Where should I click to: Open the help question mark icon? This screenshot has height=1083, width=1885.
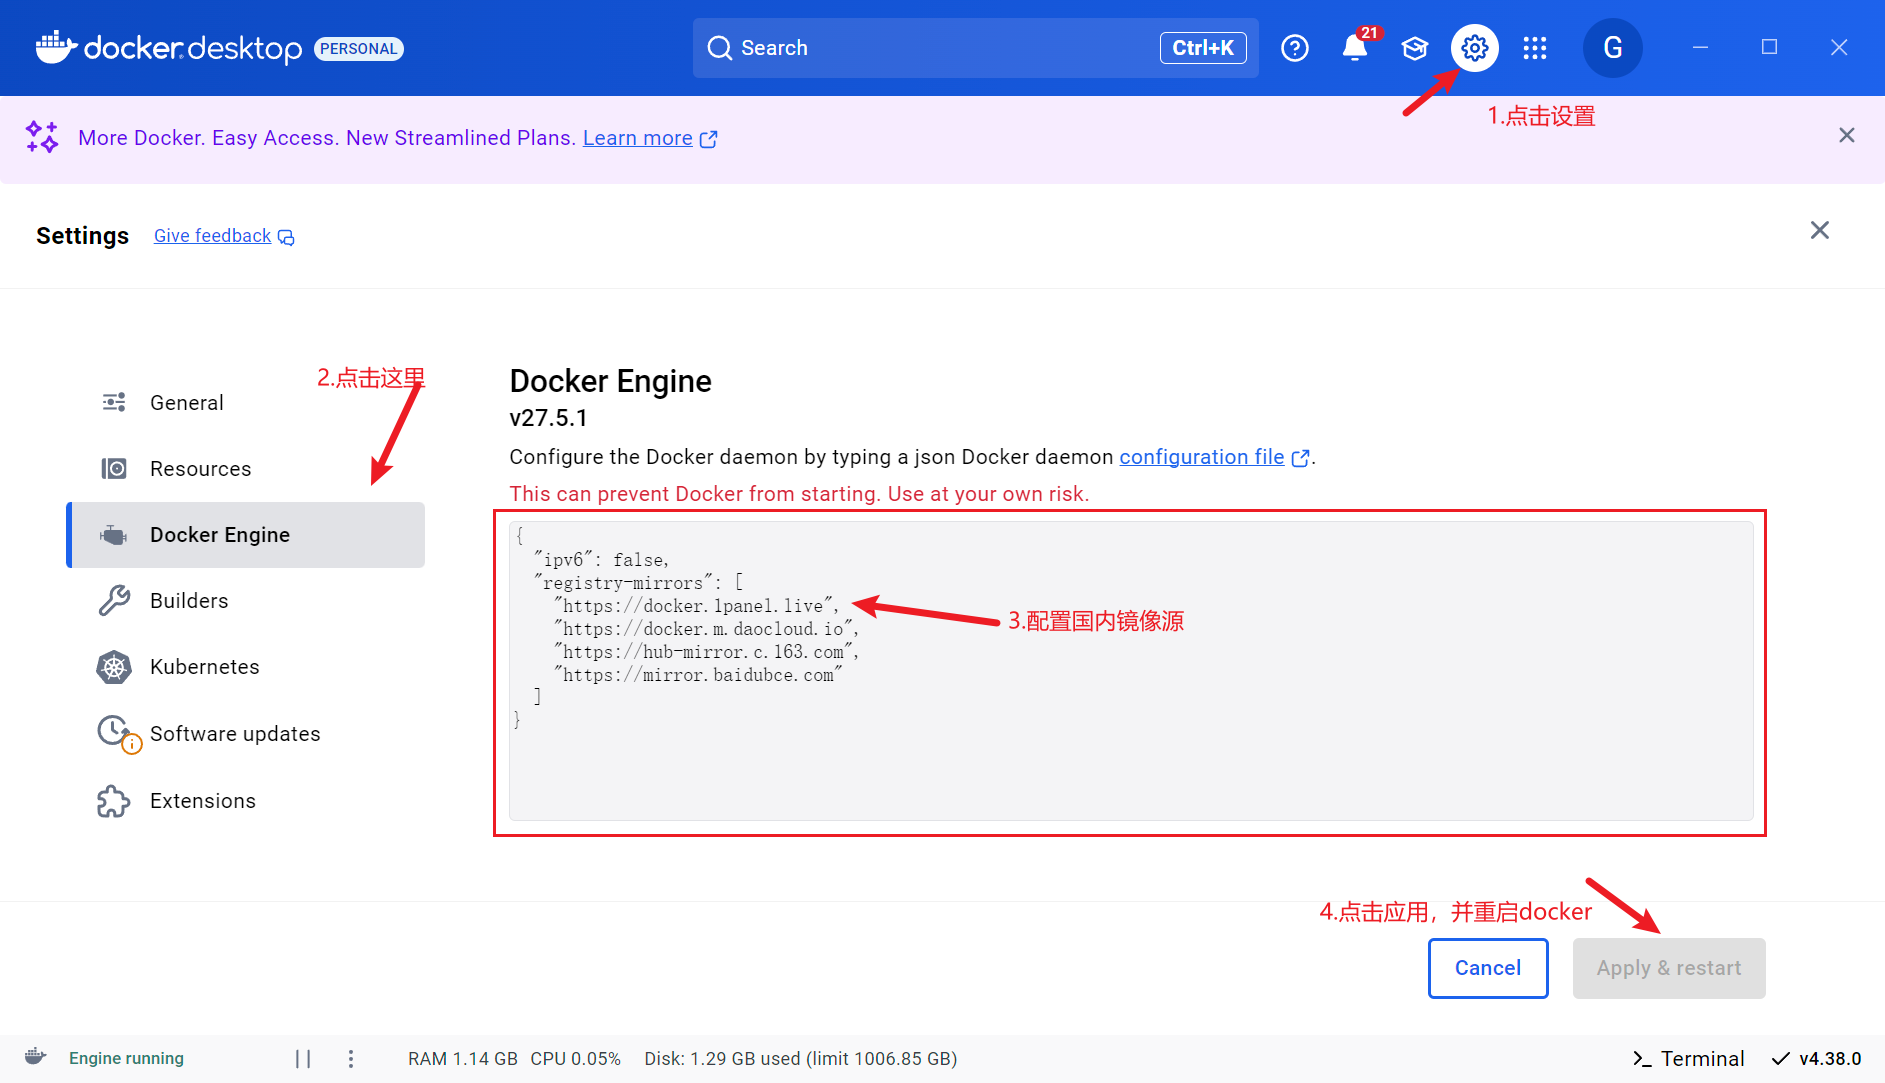coord(1295,48)
